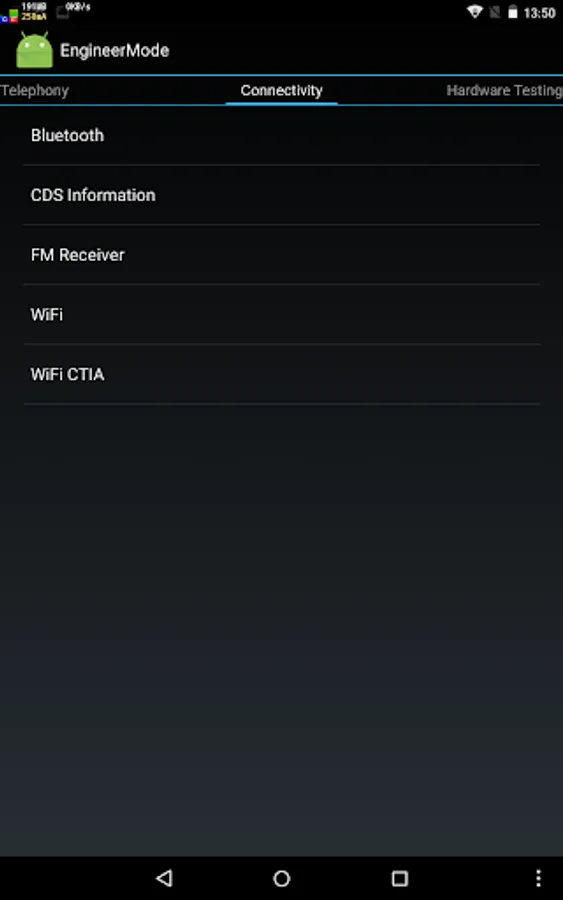Select the FM Receiver item
The width and height of the screenshot is (563, 900).
(x=281, y=255)
